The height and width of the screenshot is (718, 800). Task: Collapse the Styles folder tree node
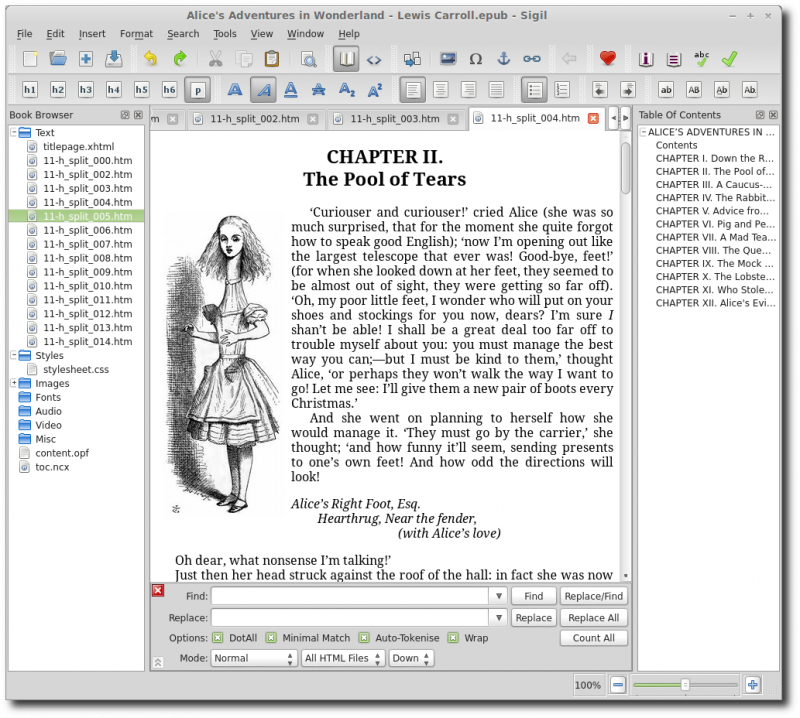14,355
